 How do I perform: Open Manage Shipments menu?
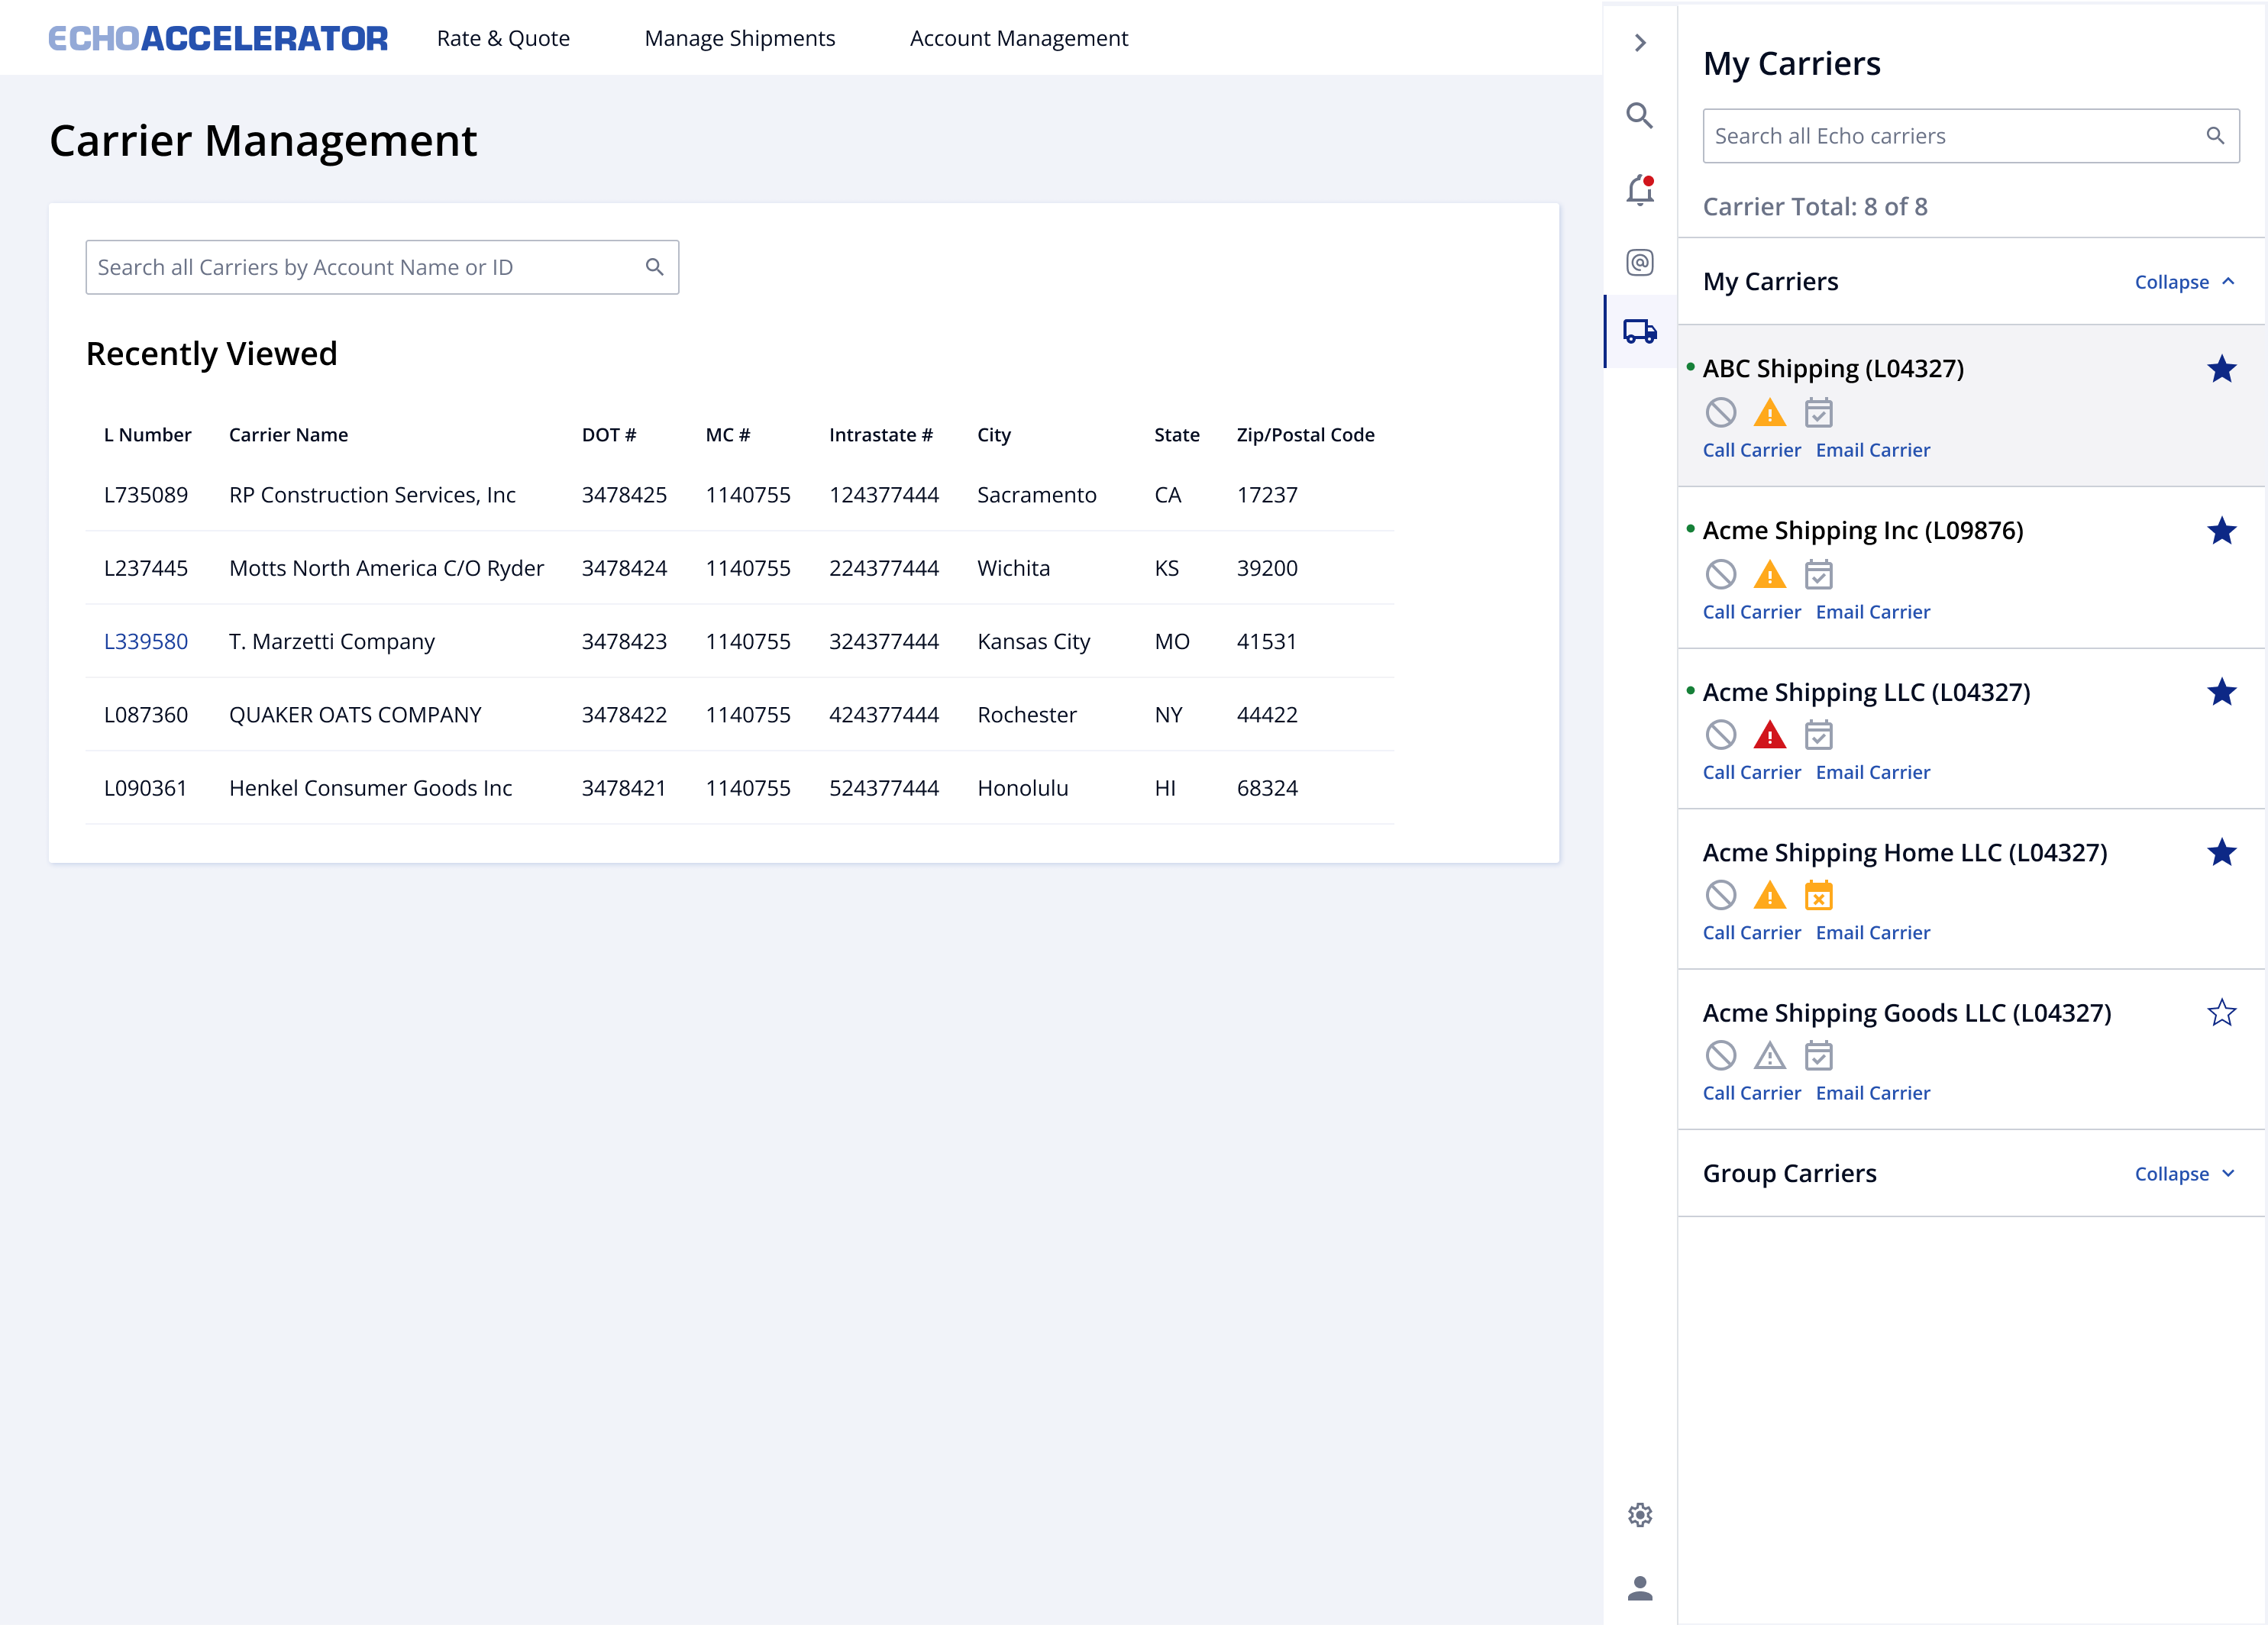(739, 38)
